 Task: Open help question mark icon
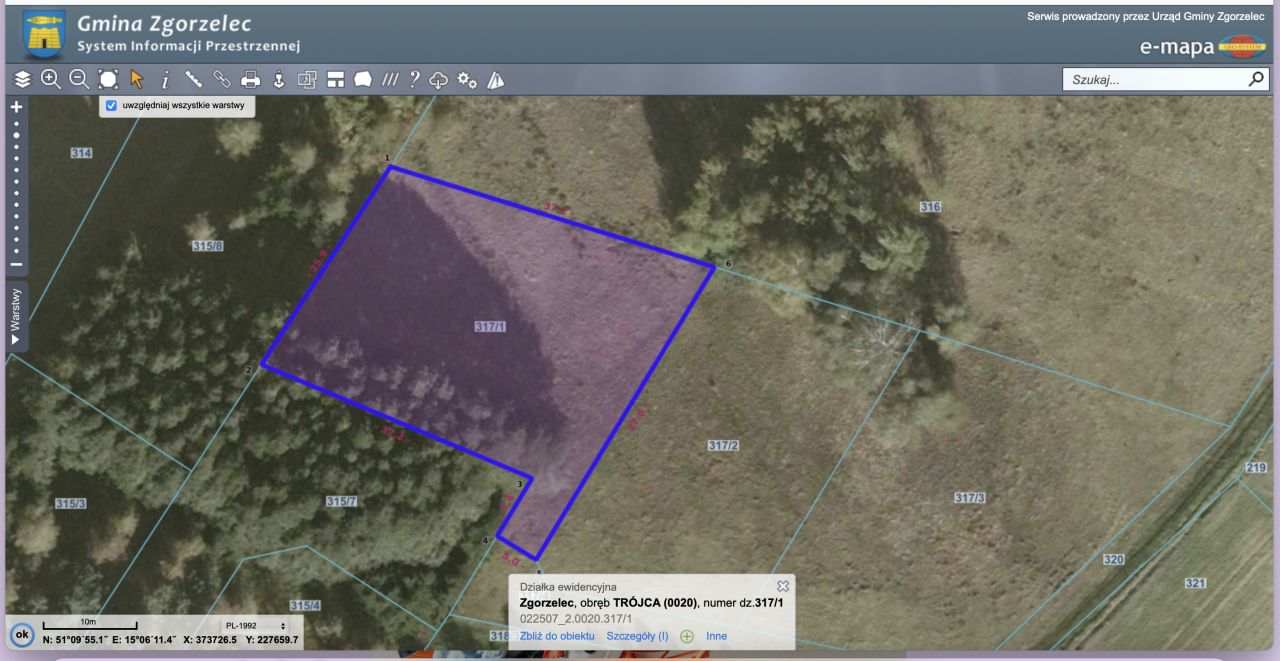[414, 80]
